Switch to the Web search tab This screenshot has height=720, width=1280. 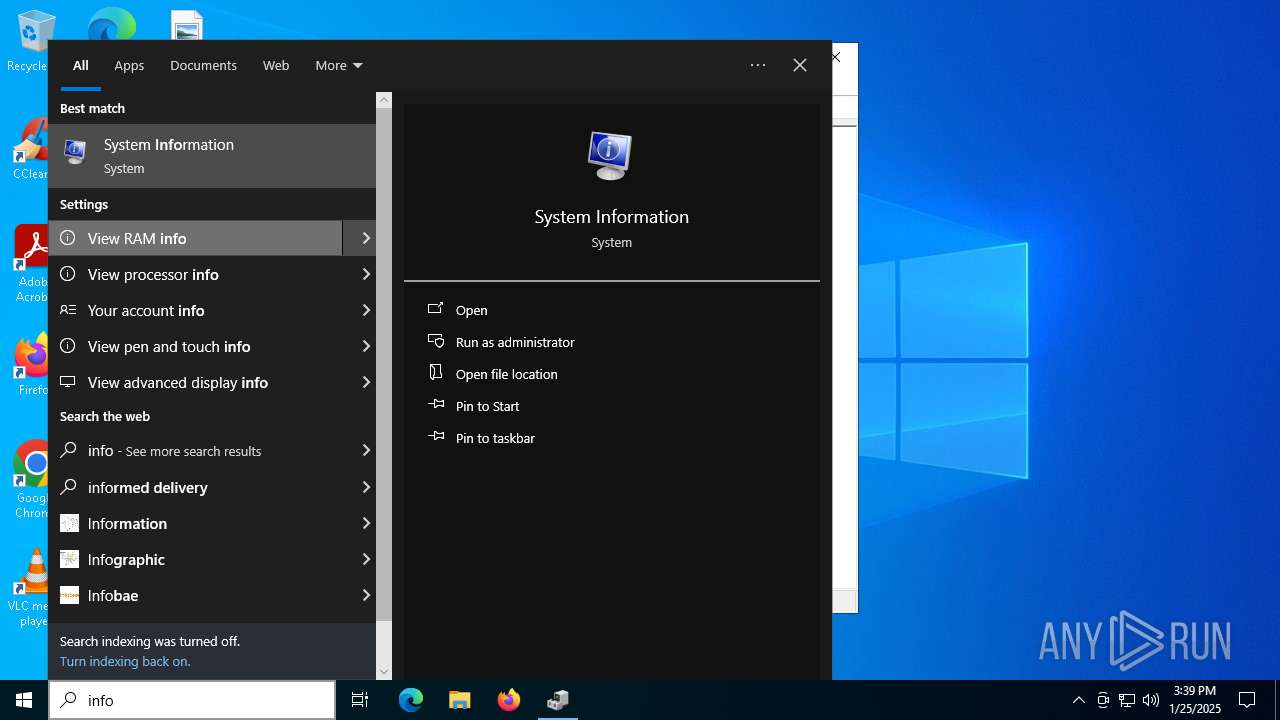[x=276, y=65]
